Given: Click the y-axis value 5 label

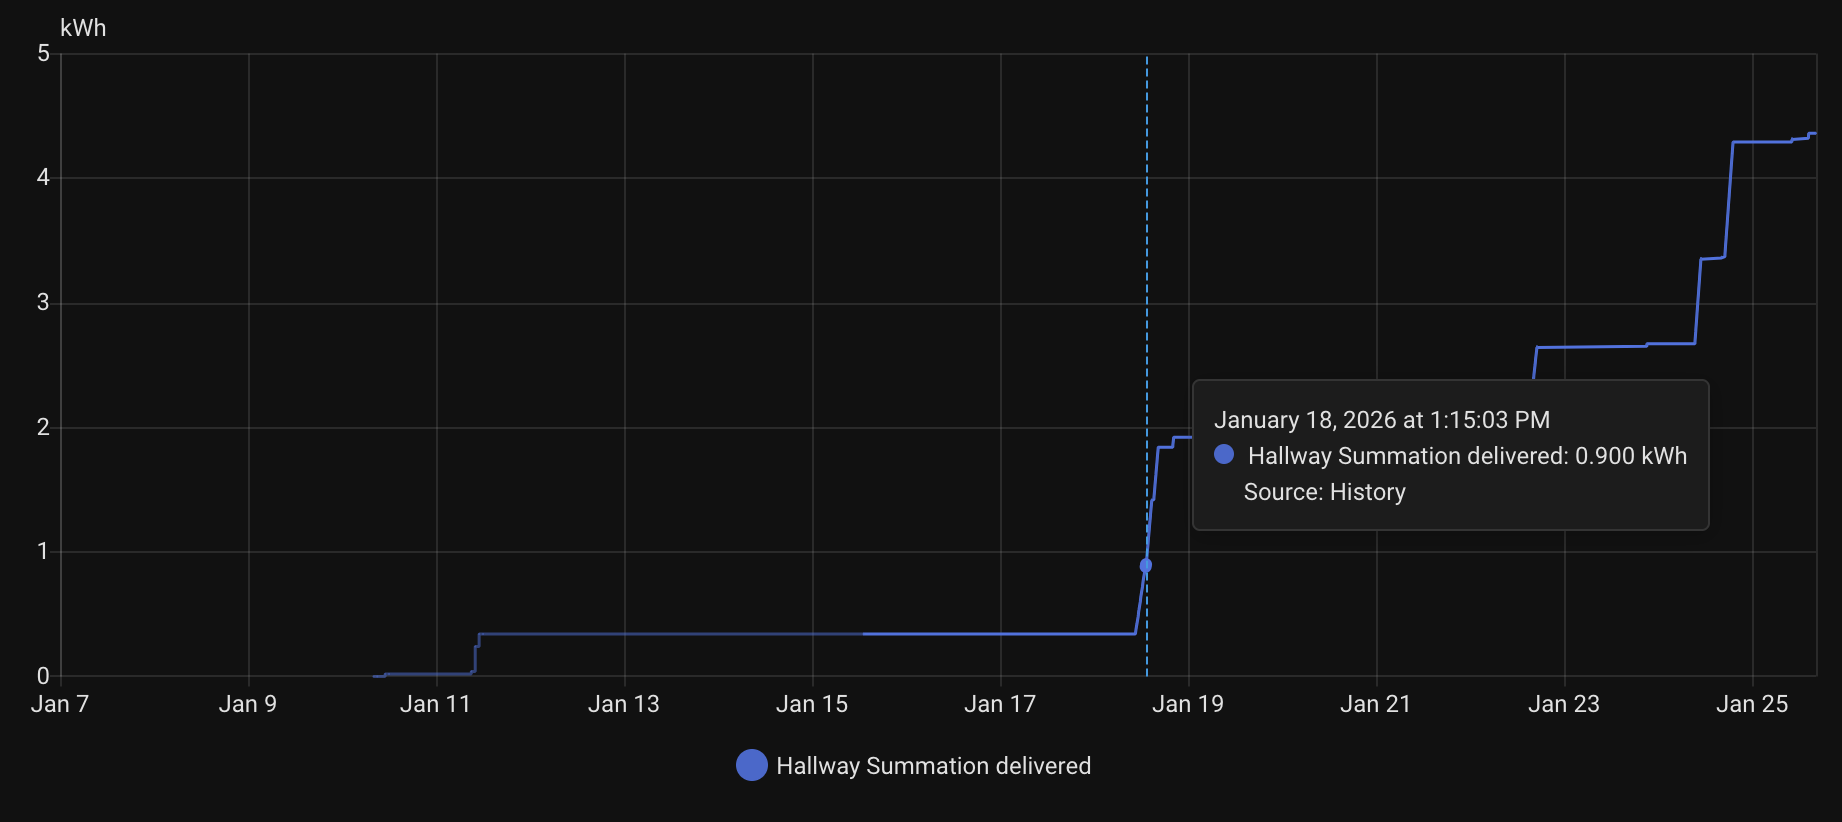Looking at the screenshot, I should pyautogui.click(x=43, y=53).
